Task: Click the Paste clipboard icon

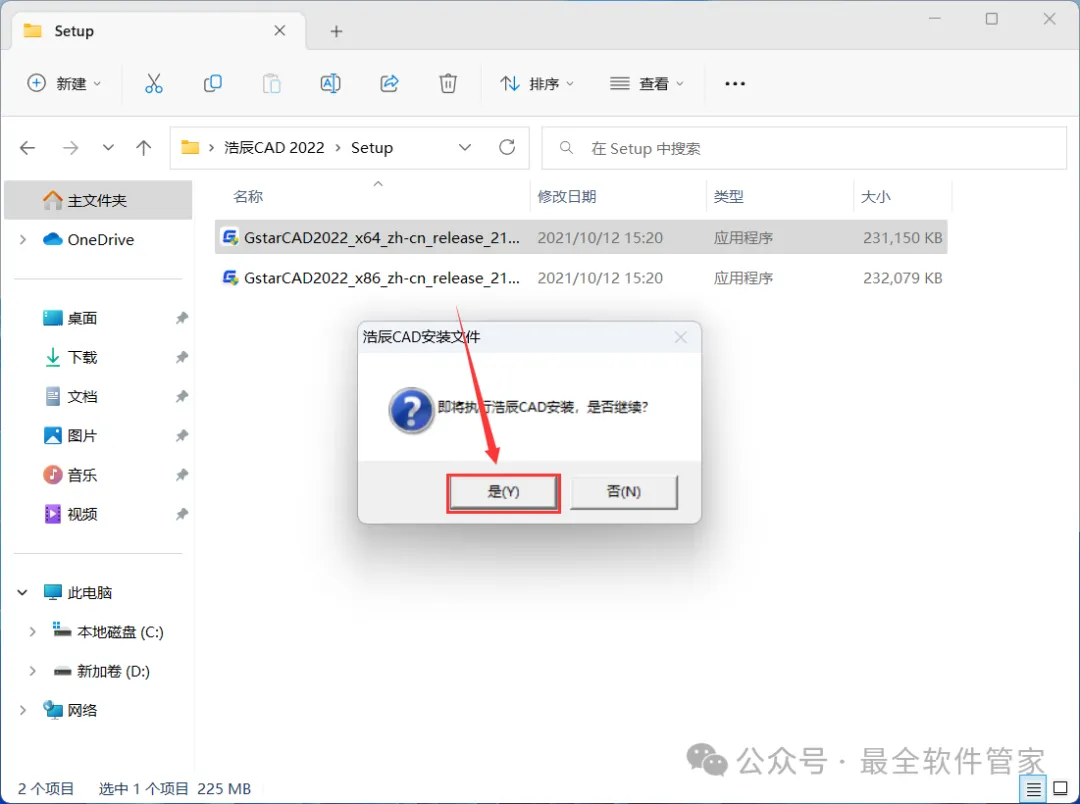Action: (x=271, y=83)
